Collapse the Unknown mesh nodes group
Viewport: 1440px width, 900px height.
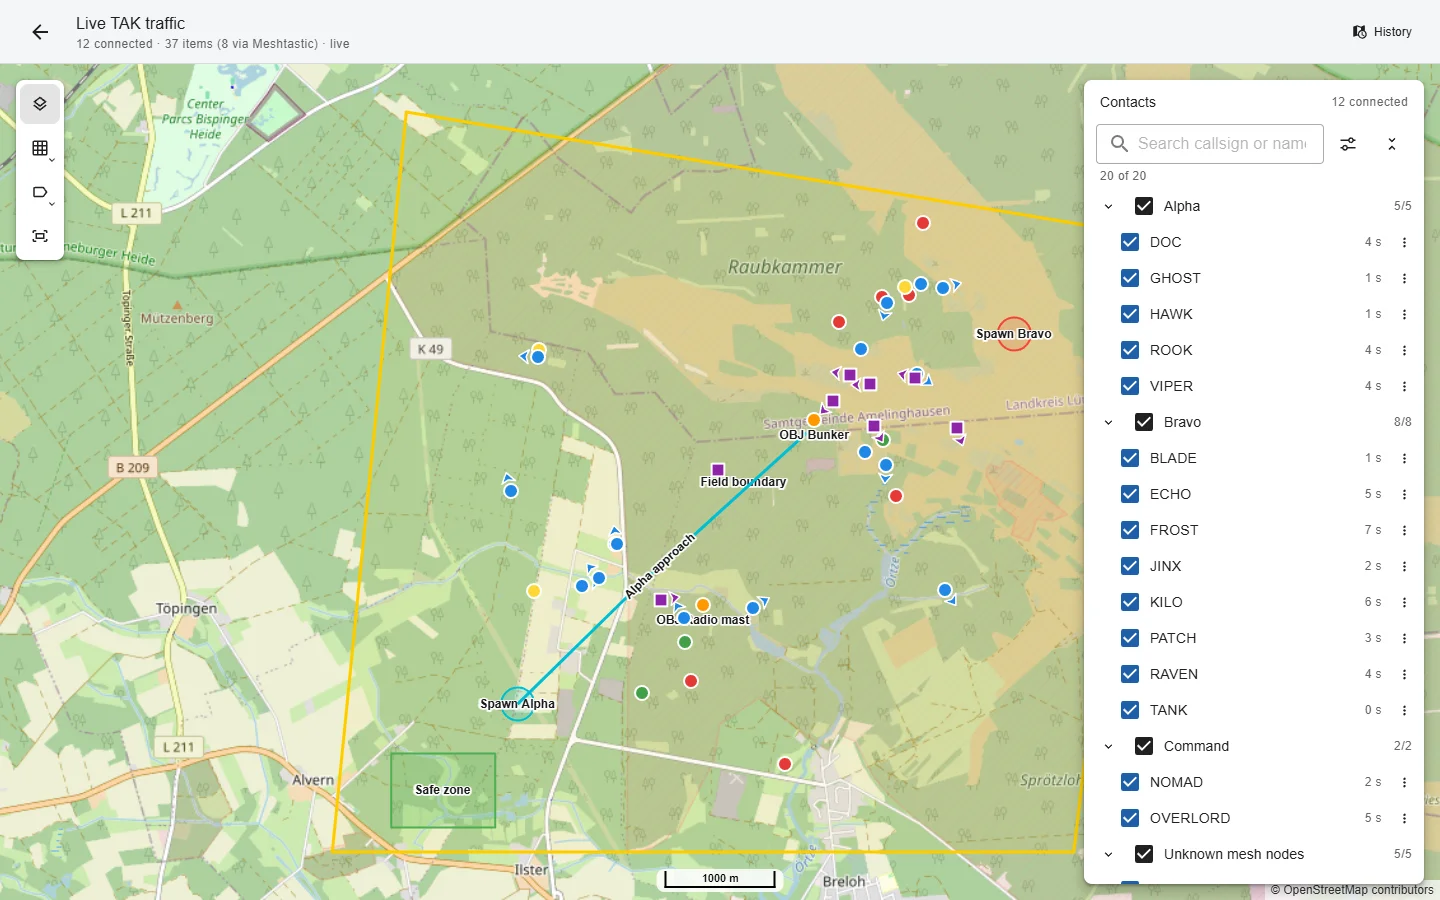(1108, 854)
